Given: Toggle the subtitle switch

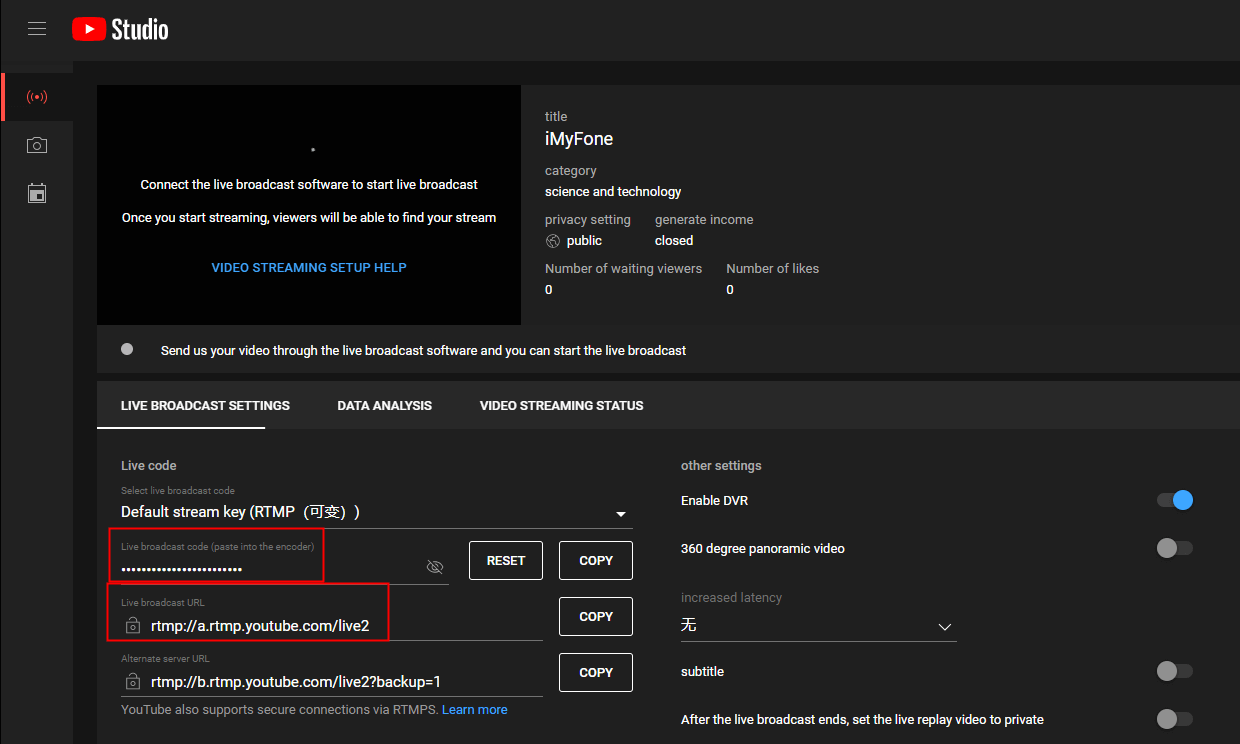Looking at the screenshot, I should point(1175,671).
